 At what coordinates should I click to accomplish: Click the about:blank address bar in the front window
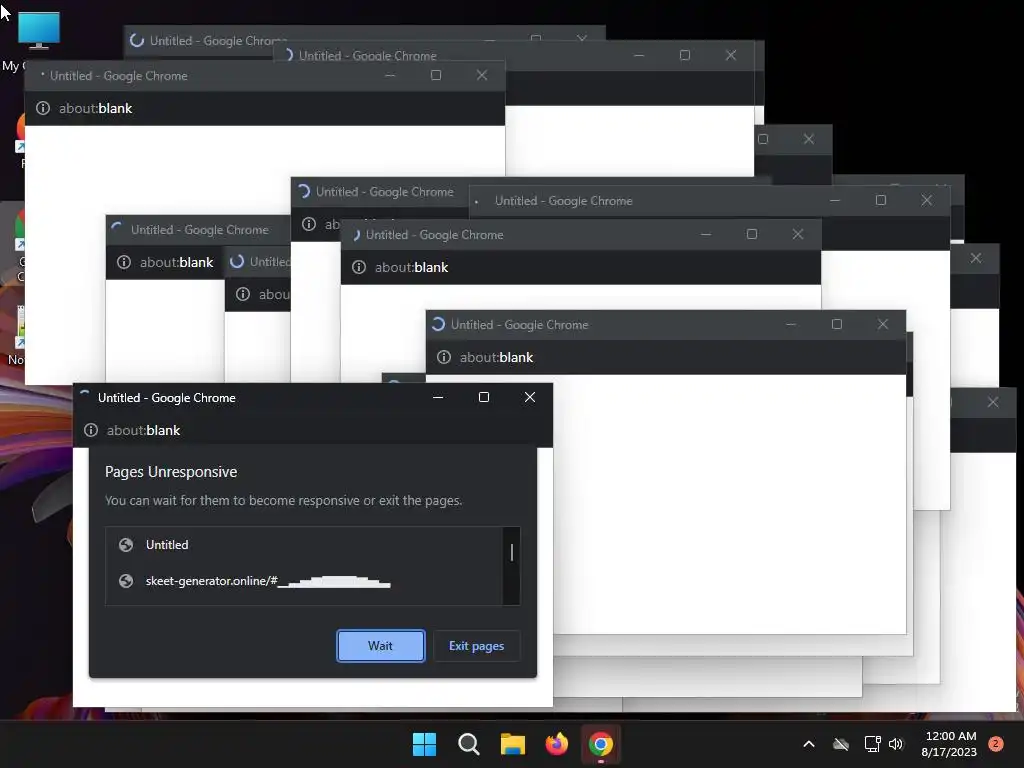(x=144, y=430)
